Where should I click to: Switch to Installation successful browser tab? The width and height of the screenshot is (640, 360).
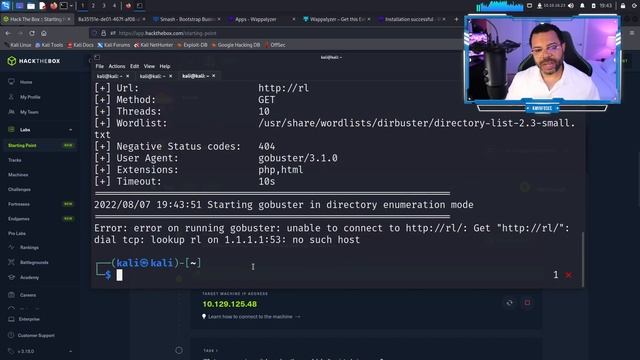411,19
